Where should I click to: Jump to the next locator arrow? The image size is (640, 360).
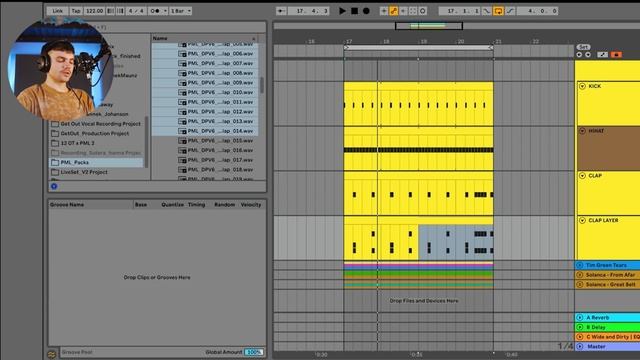coord(588,54)
